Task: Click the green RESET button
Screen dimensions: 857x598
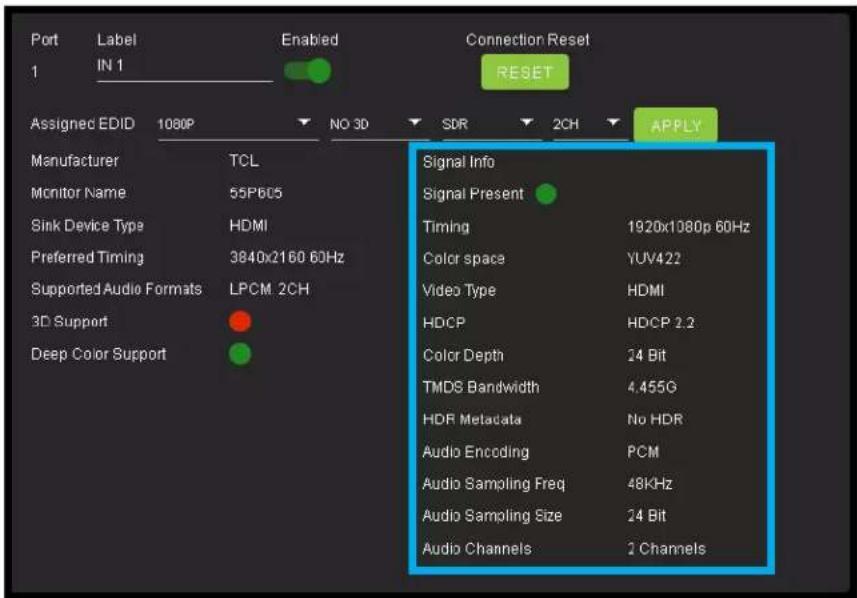Action: point(525,72)
